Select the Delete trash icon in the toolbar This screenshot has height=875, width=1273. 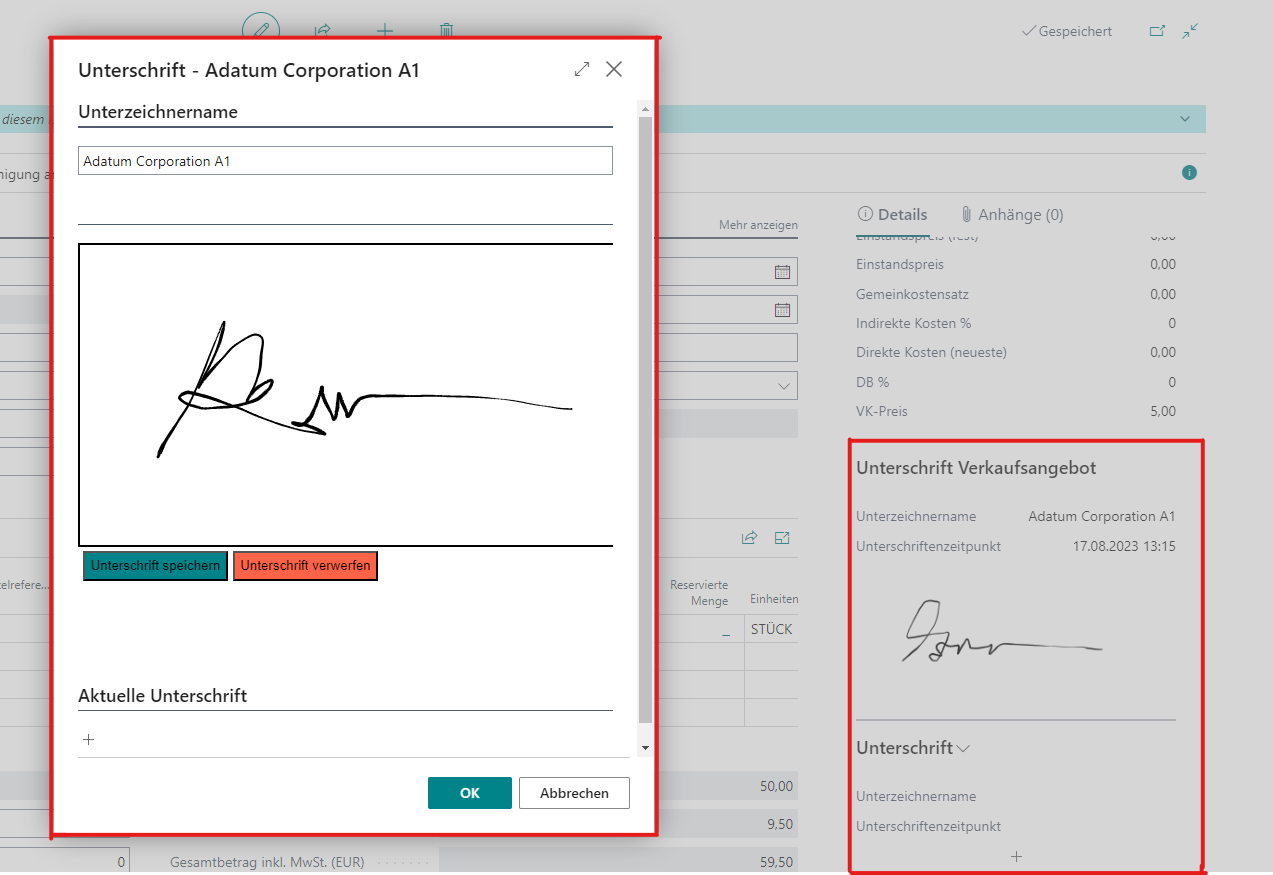coord(446,31)
